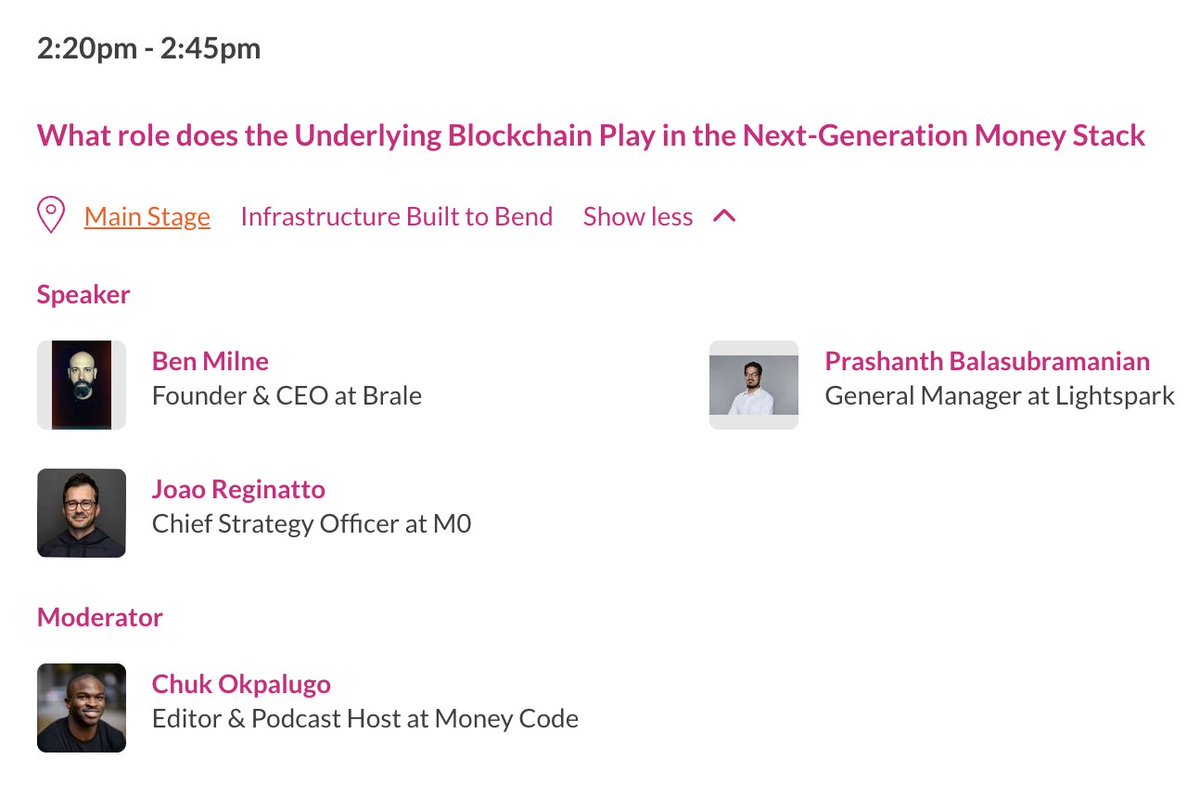The height and width of the screenshot is (785, 1200).
Task: Click Editor & Podcast Host at Money Code
Action: (x=365, y=719)
